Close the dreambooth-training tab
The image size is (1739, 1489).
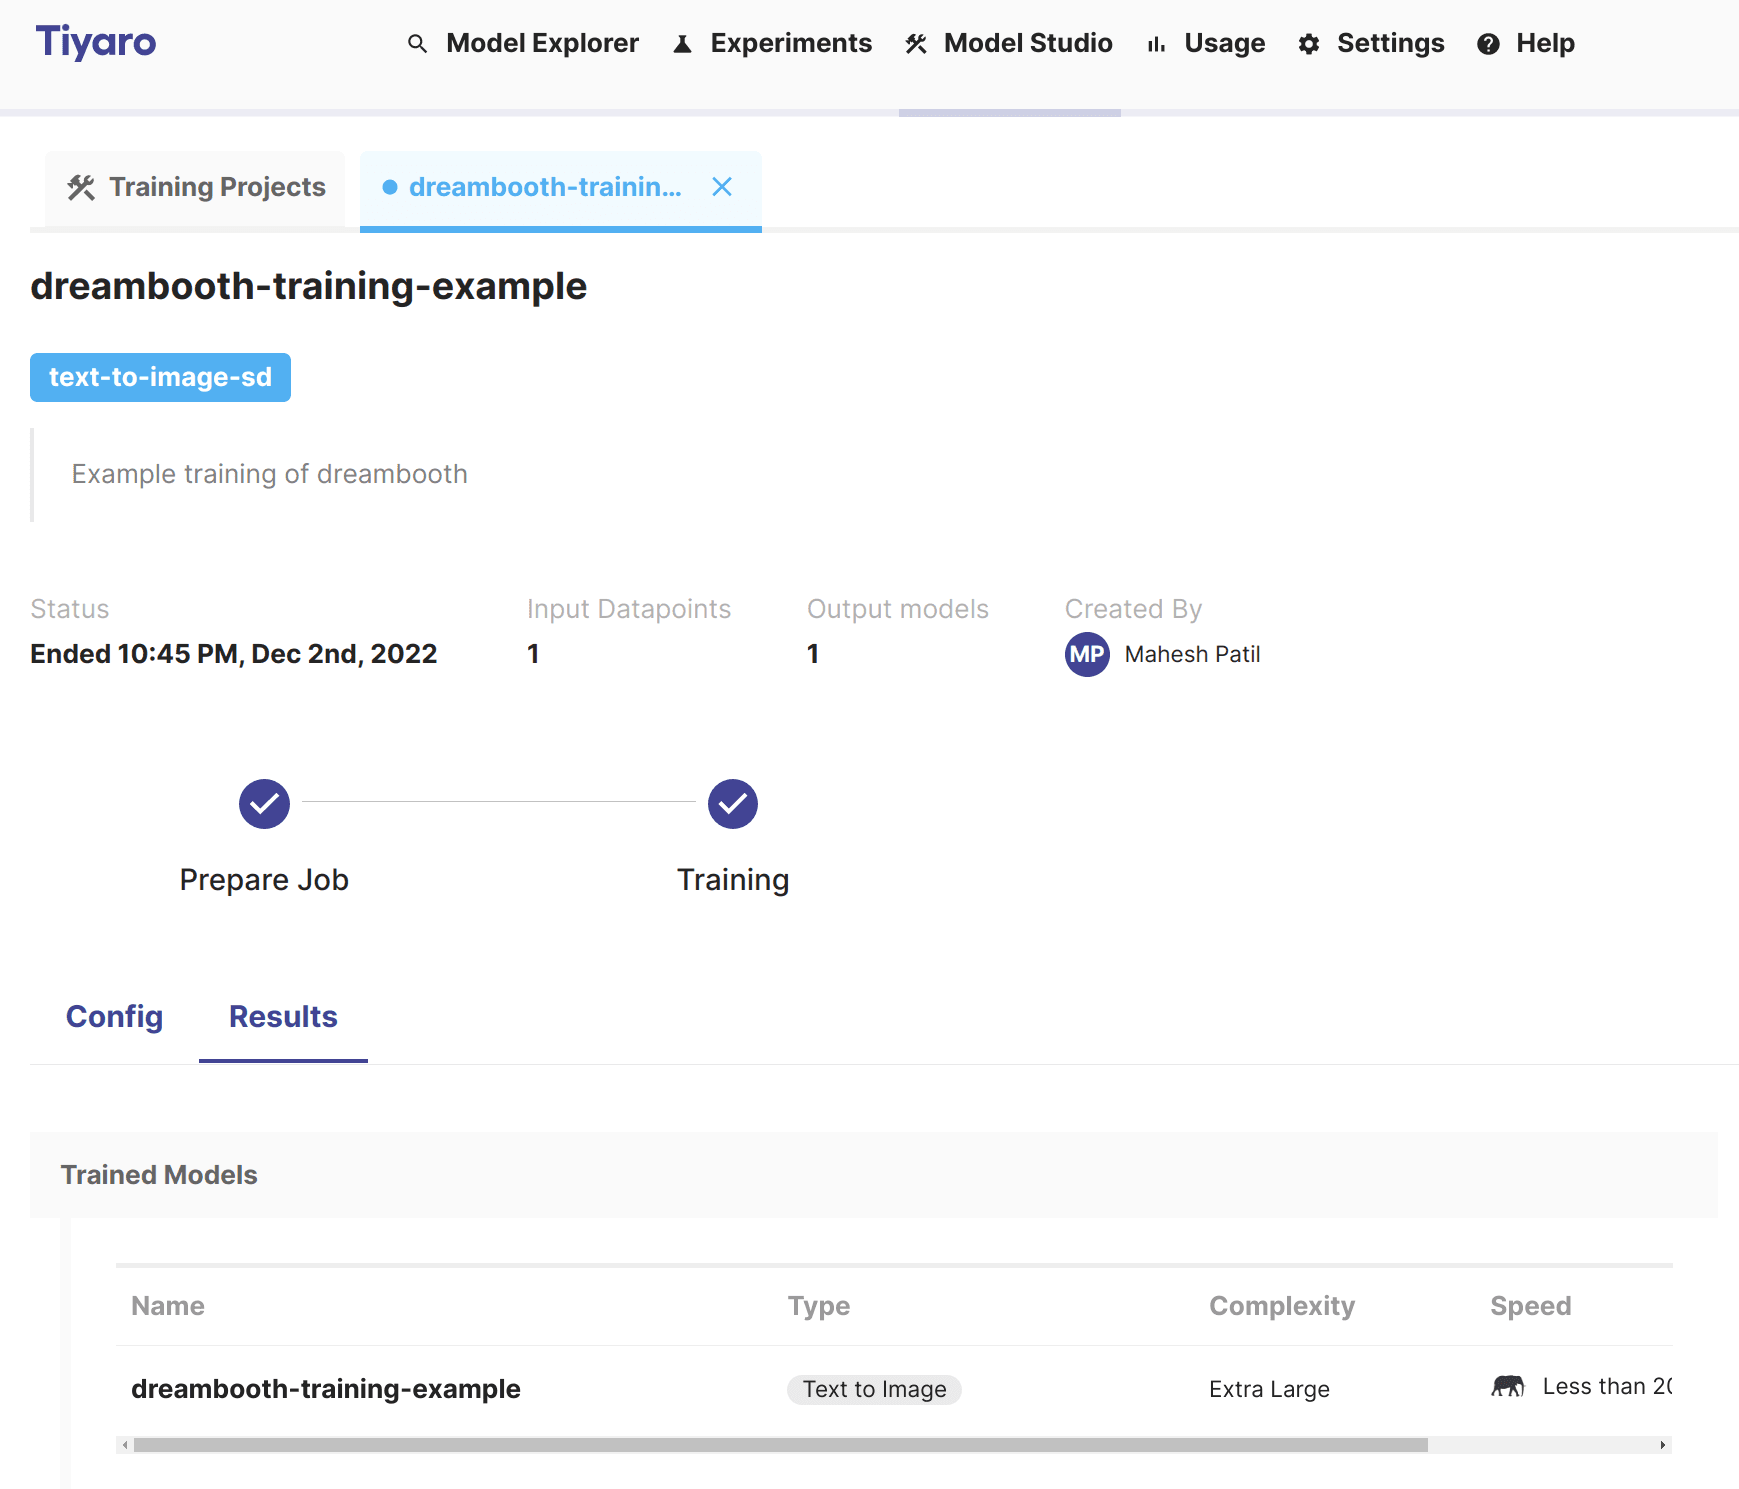pos(722,187)
